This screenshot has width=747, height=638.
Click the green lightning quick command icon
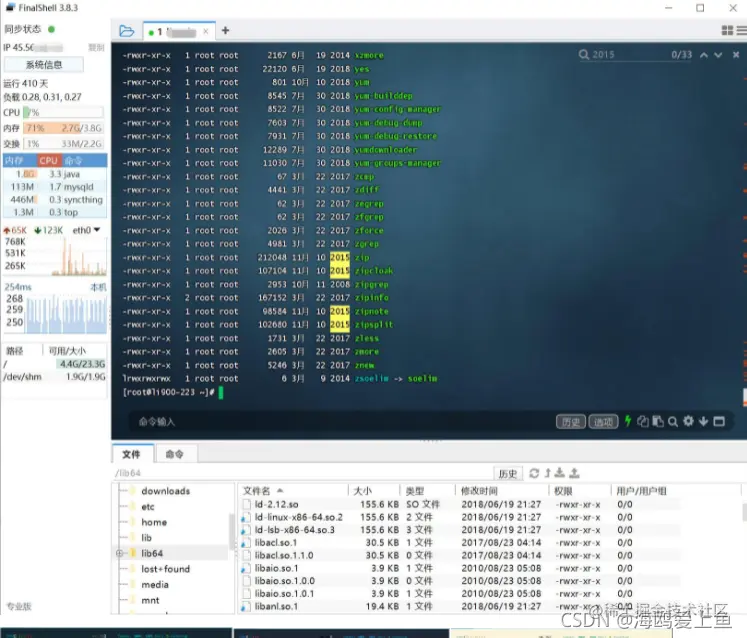[628, 421]
